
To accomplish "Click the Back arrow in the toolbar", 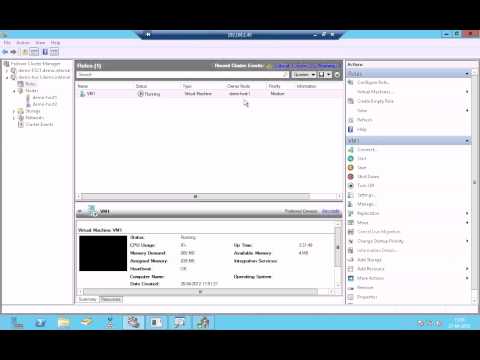I will (x=5, y=52).
